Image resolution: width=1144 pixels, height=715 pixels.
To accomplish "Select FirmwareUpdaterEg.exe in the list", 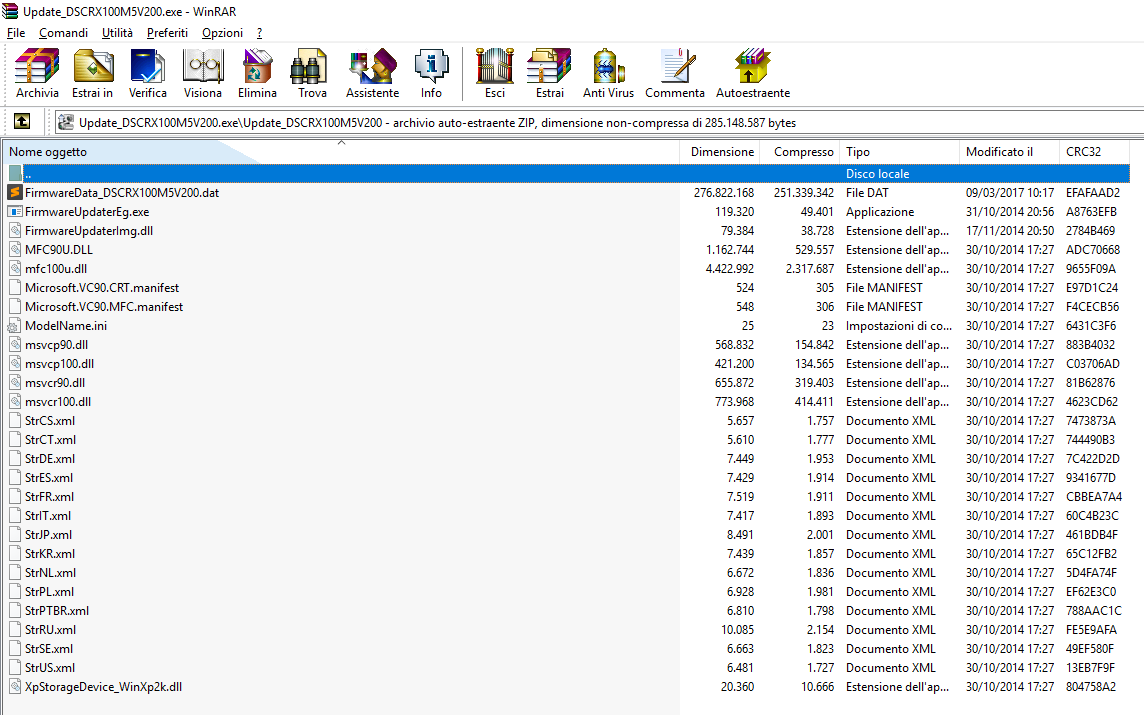I will (x=87, y=212).
